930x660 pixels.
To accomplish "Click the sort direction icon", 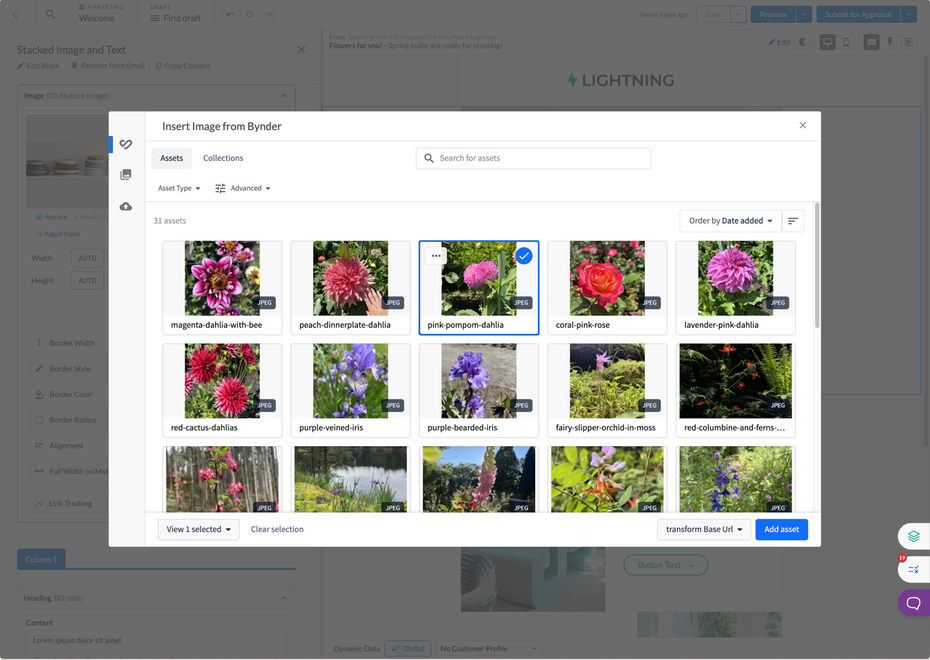I will coord(793,221).
